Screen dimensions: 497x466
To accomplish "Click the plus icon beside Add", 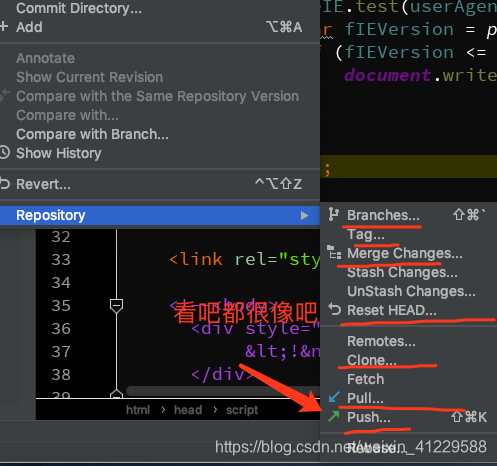I will pyautogui.click(x=4, y=26).
